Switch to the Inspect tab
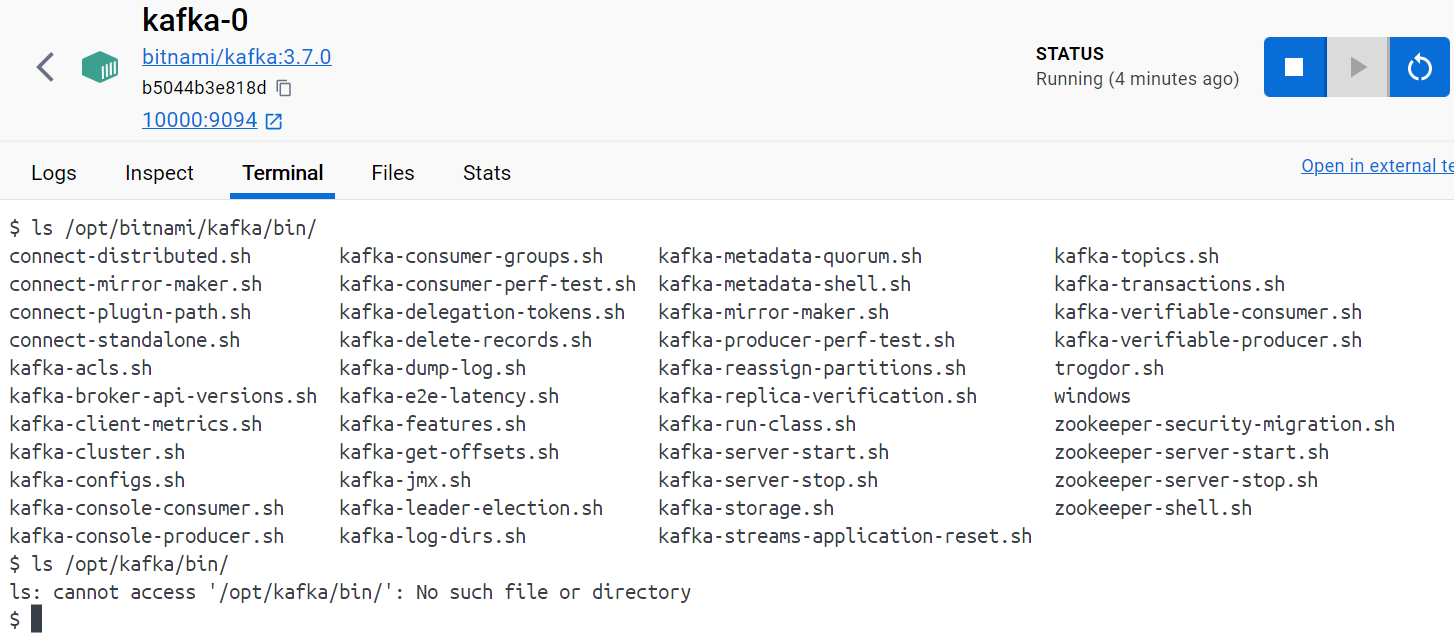The height and width of the screenshot is (637, 1454). click(x=159, y=173)
